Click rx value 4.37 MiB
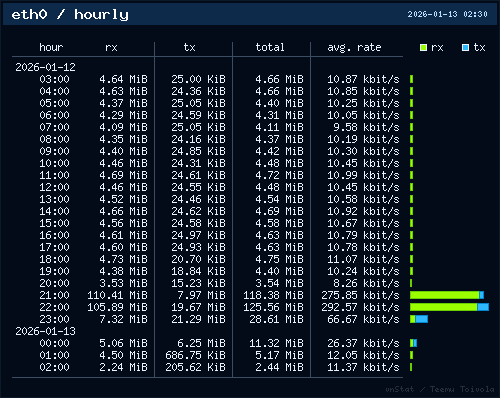500x398 pixels. click(x=123, y=103)
